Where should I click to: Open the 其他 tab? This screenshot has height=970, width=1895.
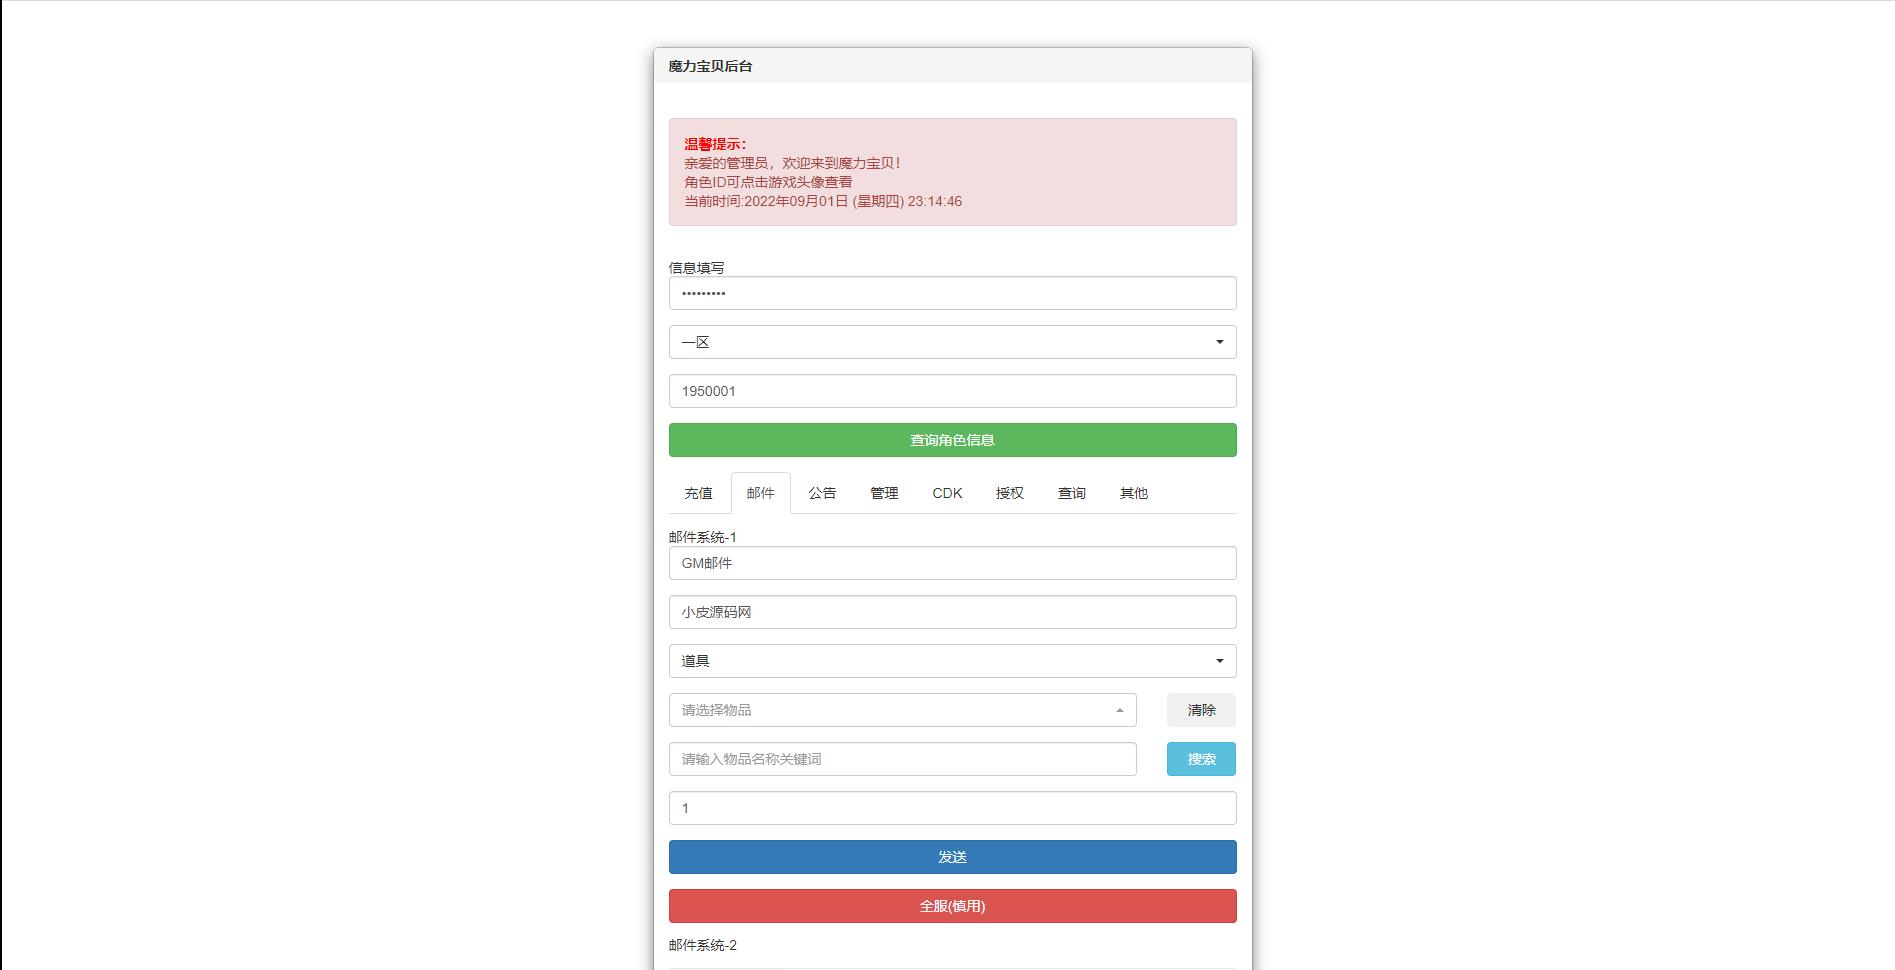[1134, 492]
